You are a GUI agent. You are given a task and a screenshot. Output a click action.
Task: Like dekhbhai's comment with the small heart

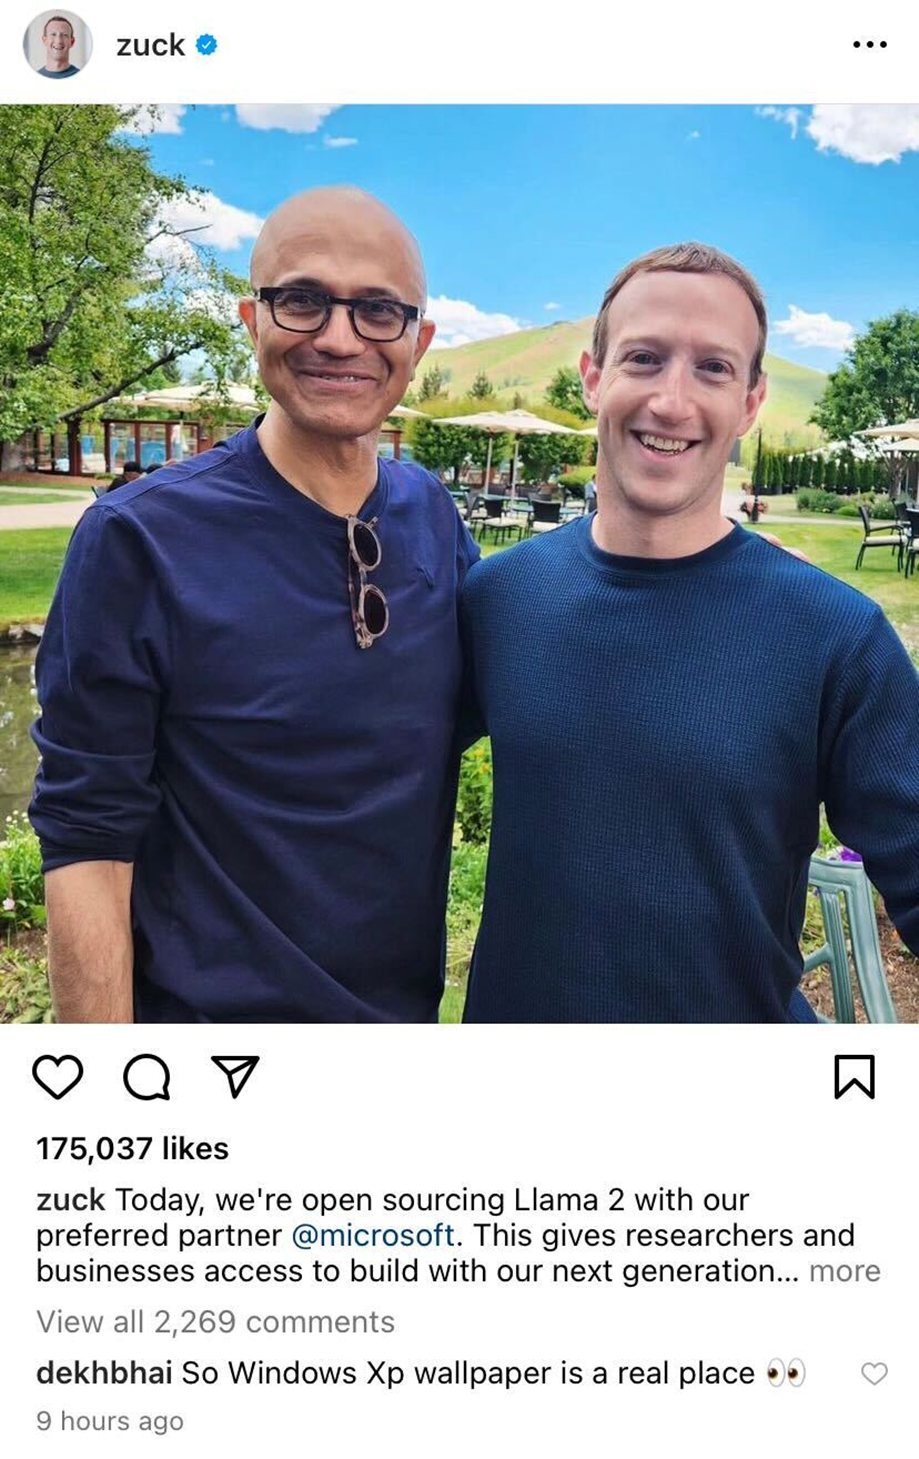(874, 1374)
